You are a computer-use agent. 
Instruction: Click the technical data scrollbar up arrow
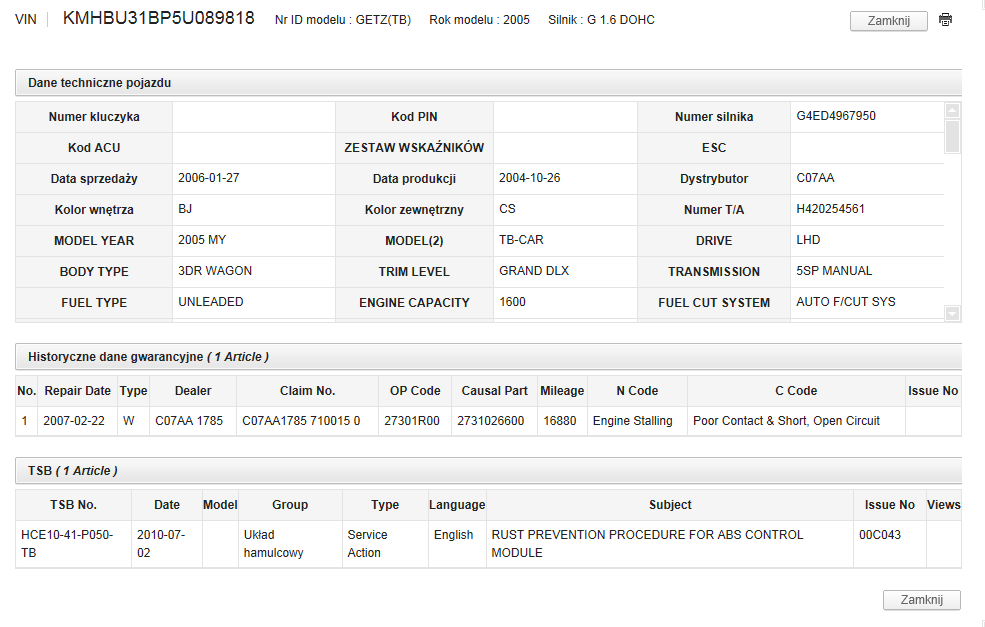click(x=952, y=111)
